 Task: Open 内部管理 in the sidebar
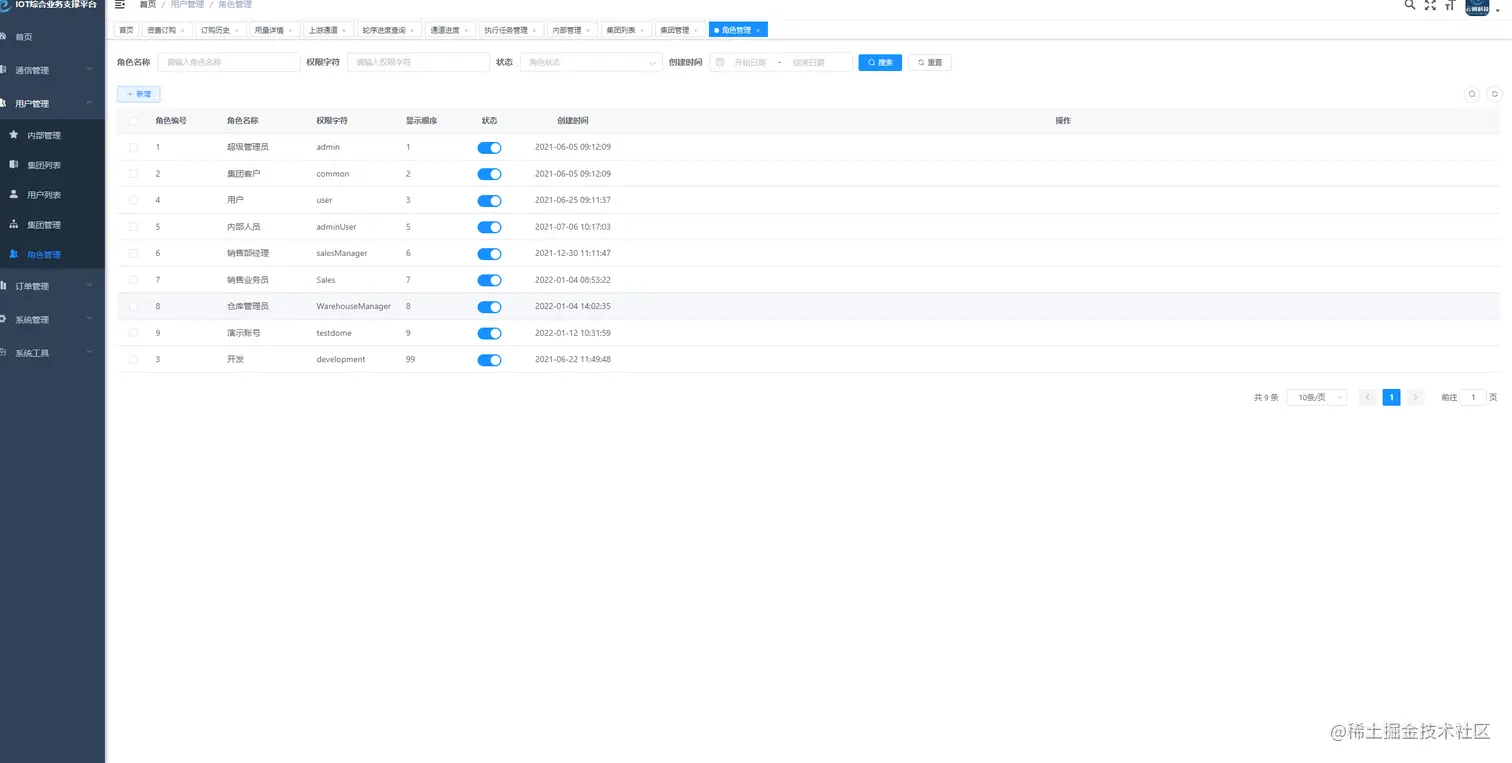(x=52, y=135)
